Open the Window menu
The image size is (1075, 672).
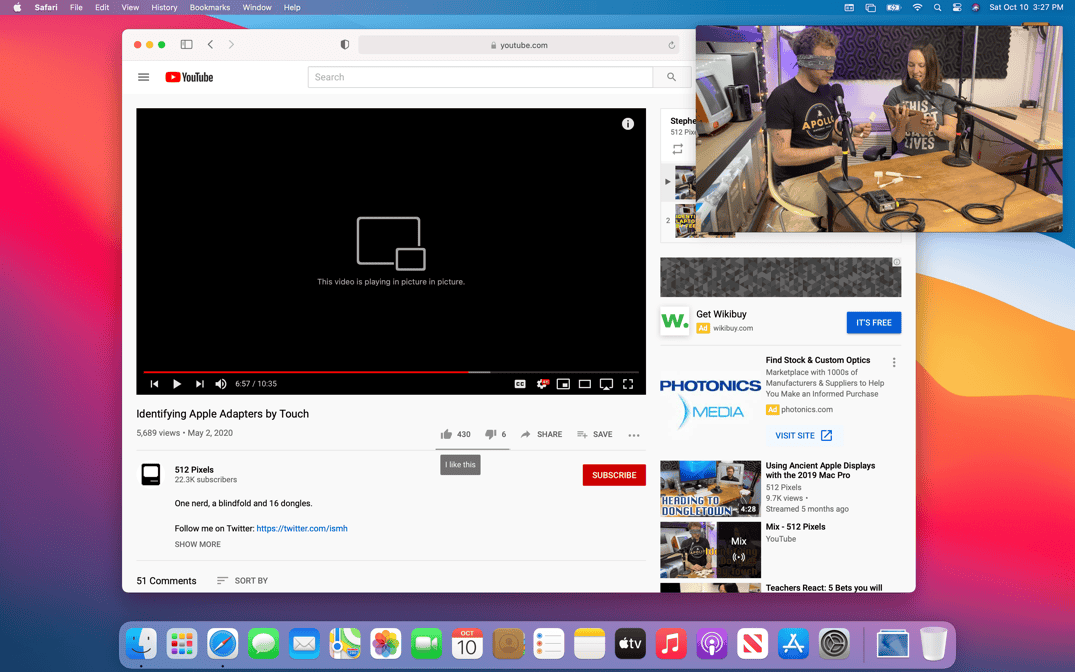click(256, 8)
